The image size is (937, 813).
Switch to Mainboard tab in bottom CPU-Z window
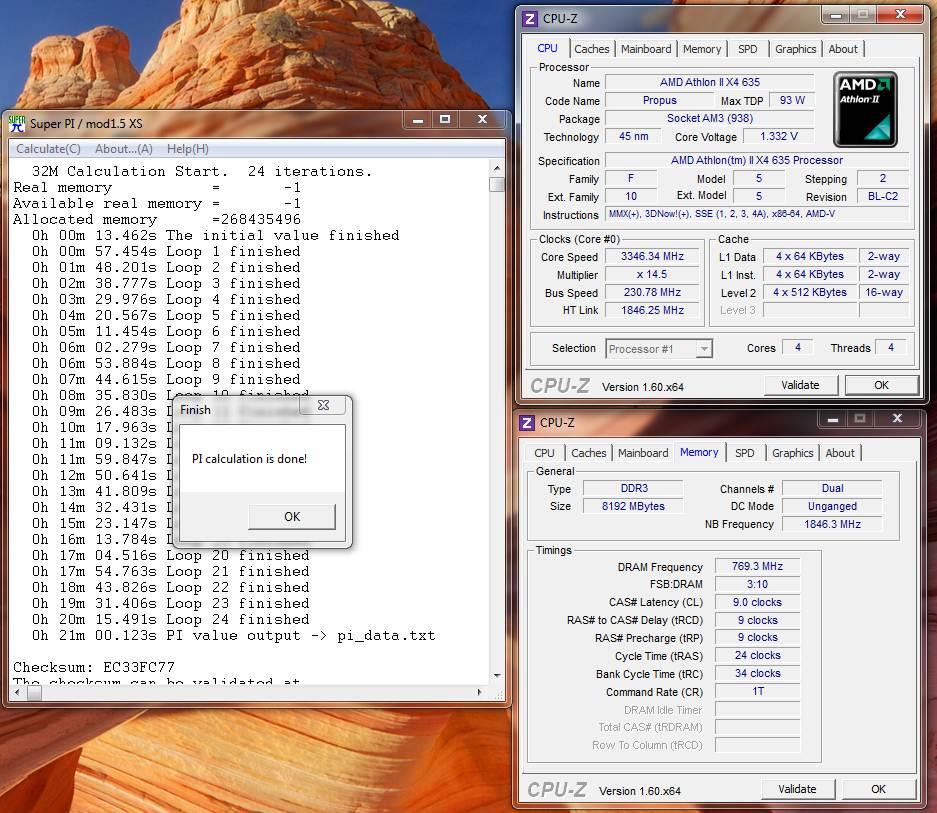pos(643,453)
